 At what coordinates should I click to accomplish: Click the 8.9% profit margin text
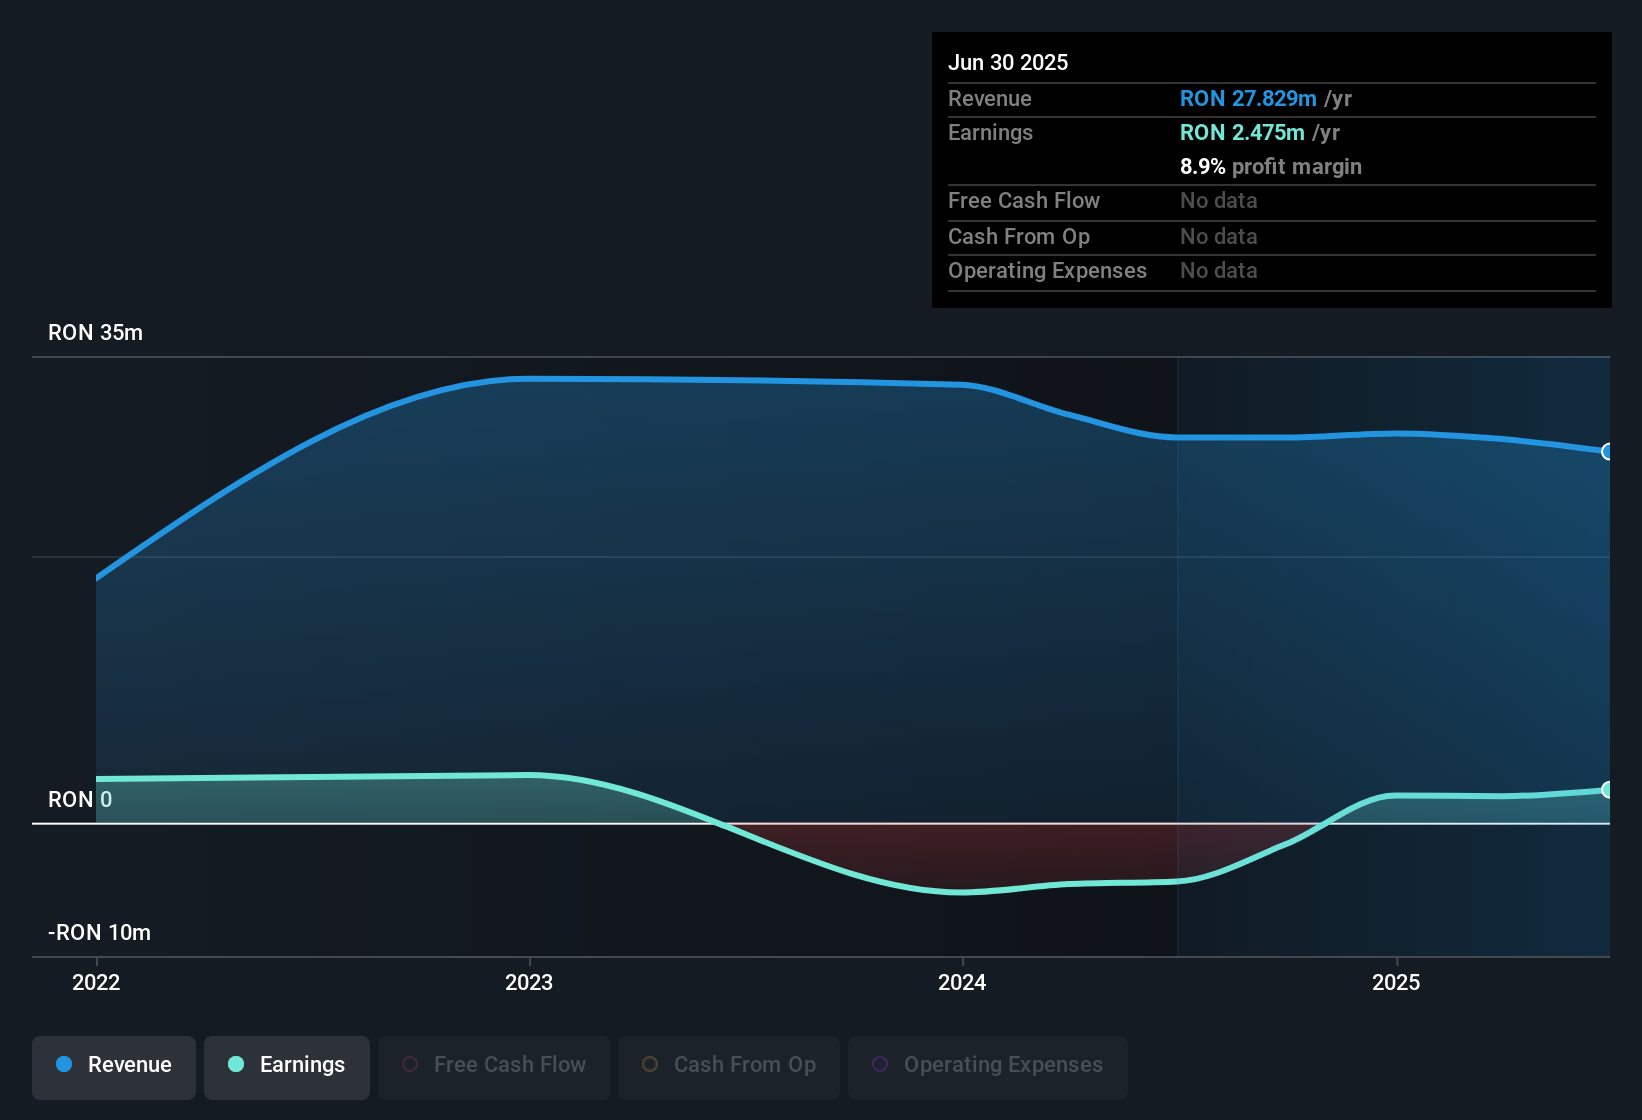click(1271, 166)
